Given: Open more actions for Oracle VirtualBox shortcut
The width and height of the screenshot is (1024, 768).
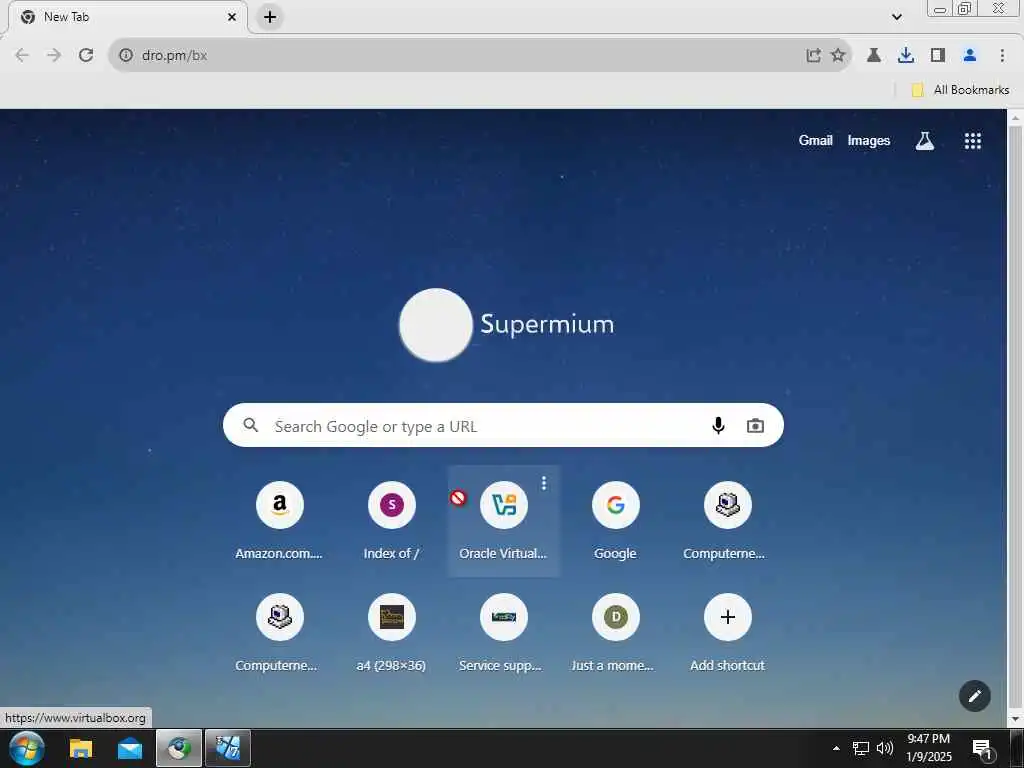Looking at the screenshot, I should pyautogui.click(x=543, y=483).
